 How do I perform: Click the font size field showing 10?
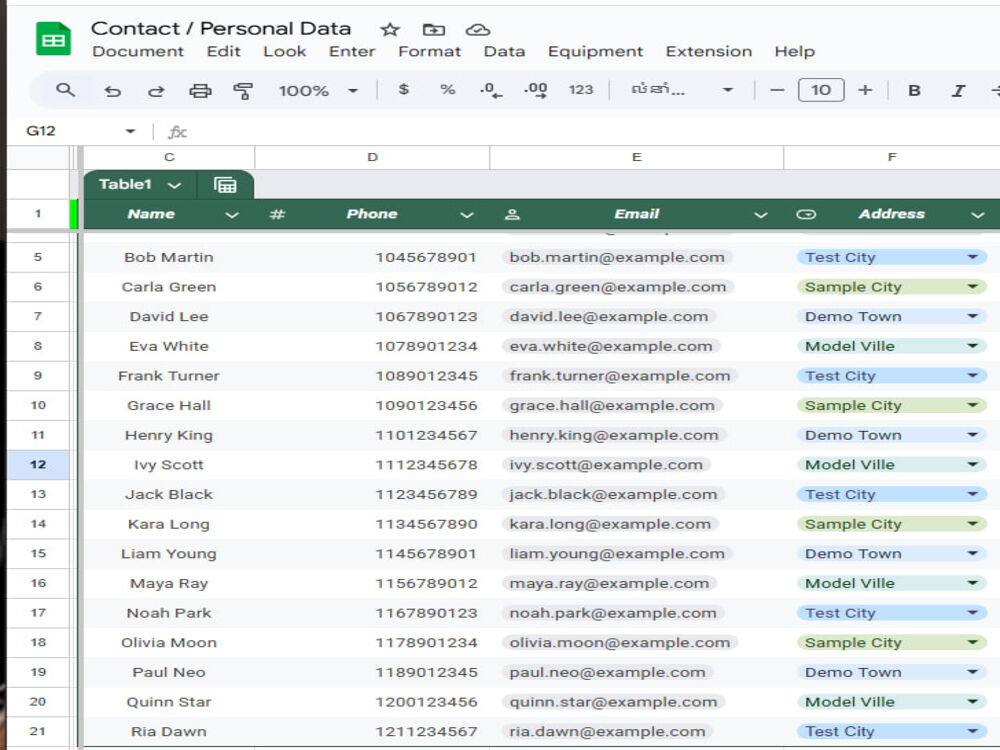point(821,90)
